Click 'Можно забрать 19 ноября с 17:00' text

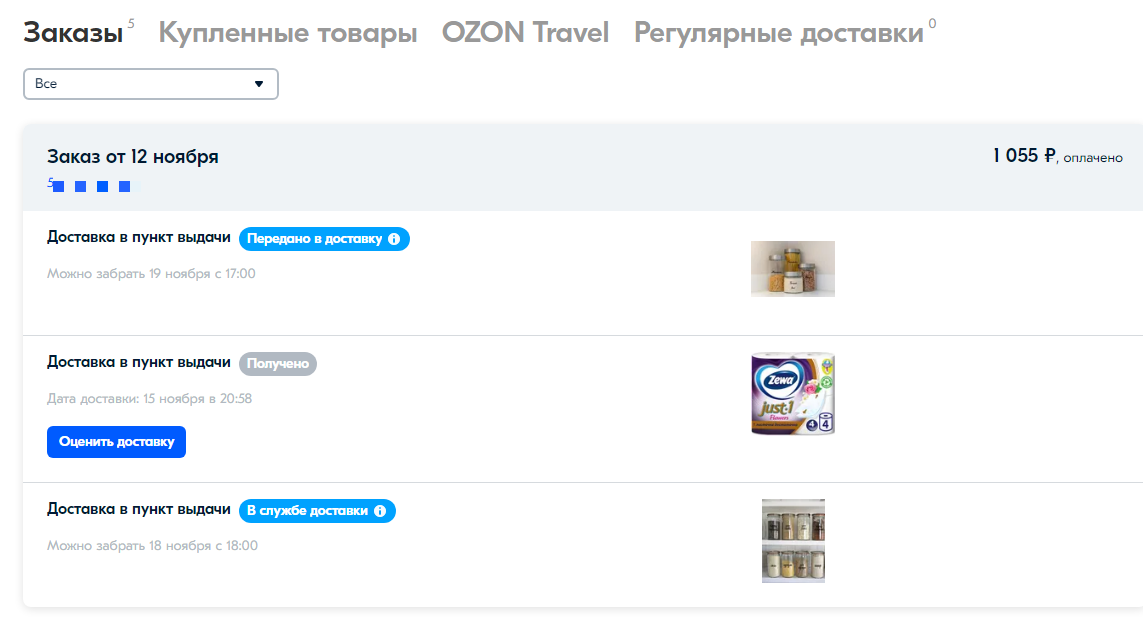152,274
